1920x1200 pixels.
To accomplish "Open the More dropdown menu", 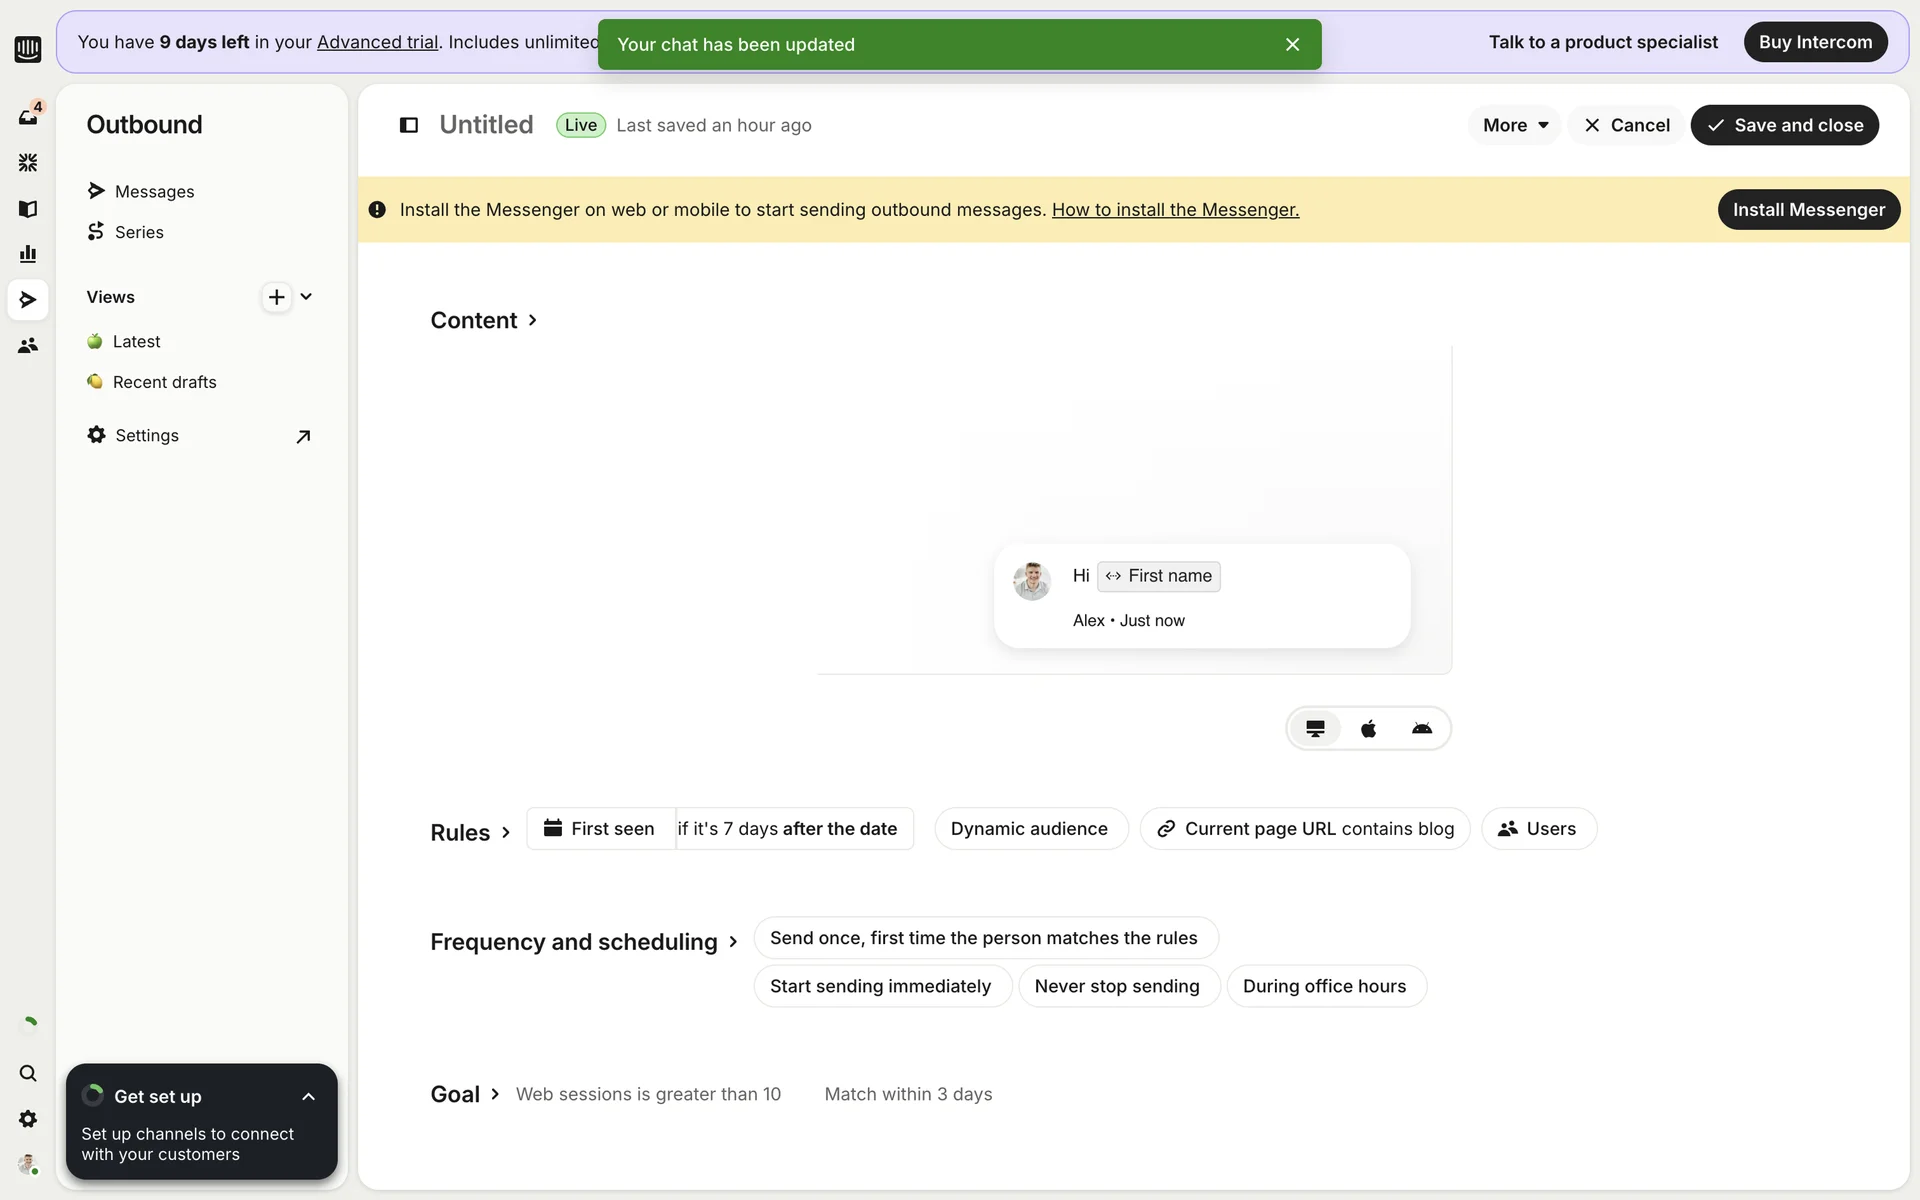I will tap(1514, 125).
